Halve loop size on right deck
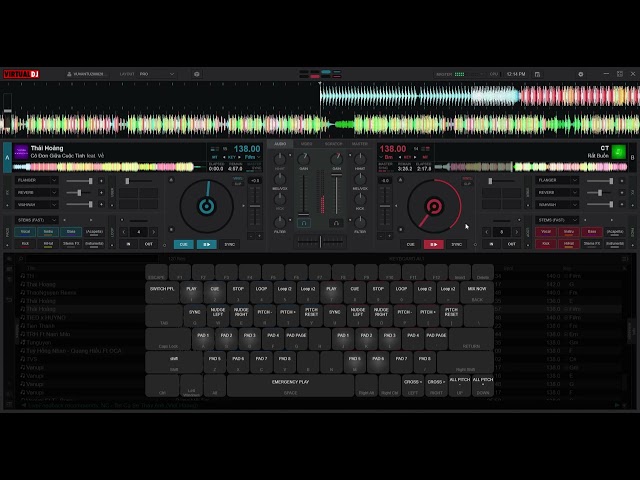 click(487, 232)
